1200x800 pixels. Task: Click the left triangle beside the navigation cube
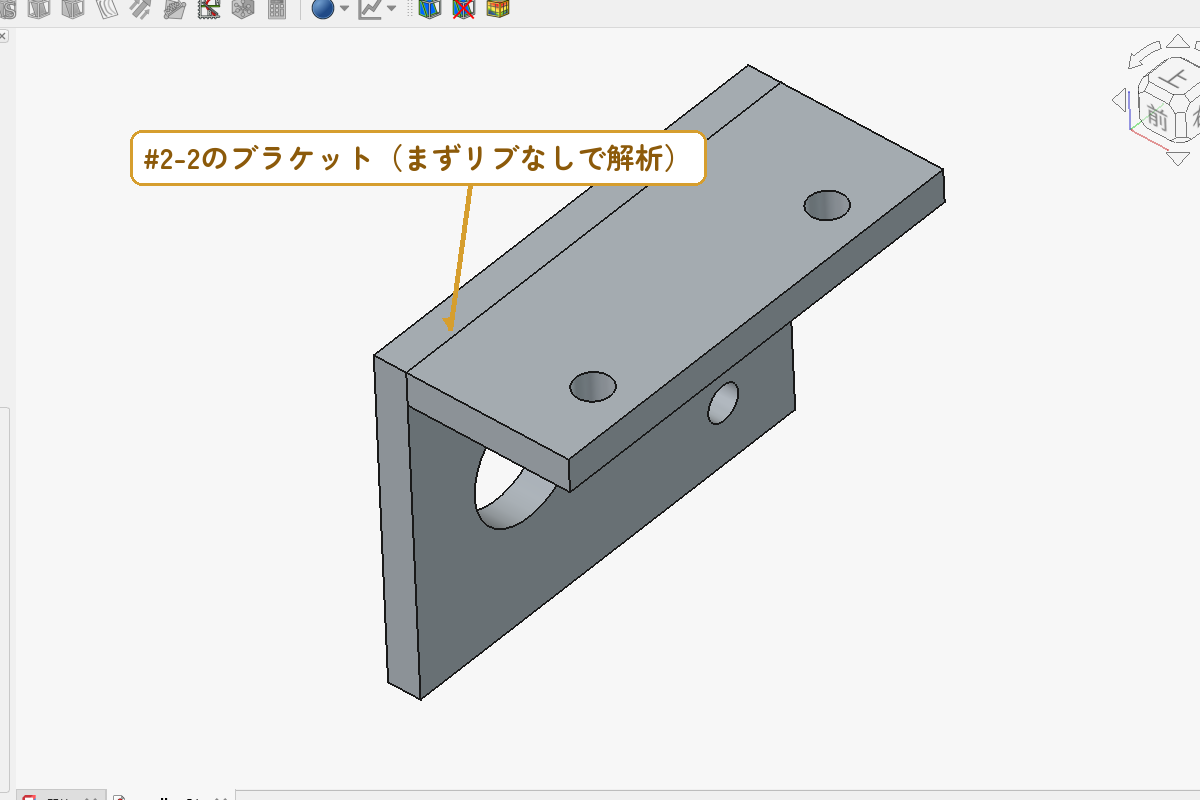coord(1119,100)
